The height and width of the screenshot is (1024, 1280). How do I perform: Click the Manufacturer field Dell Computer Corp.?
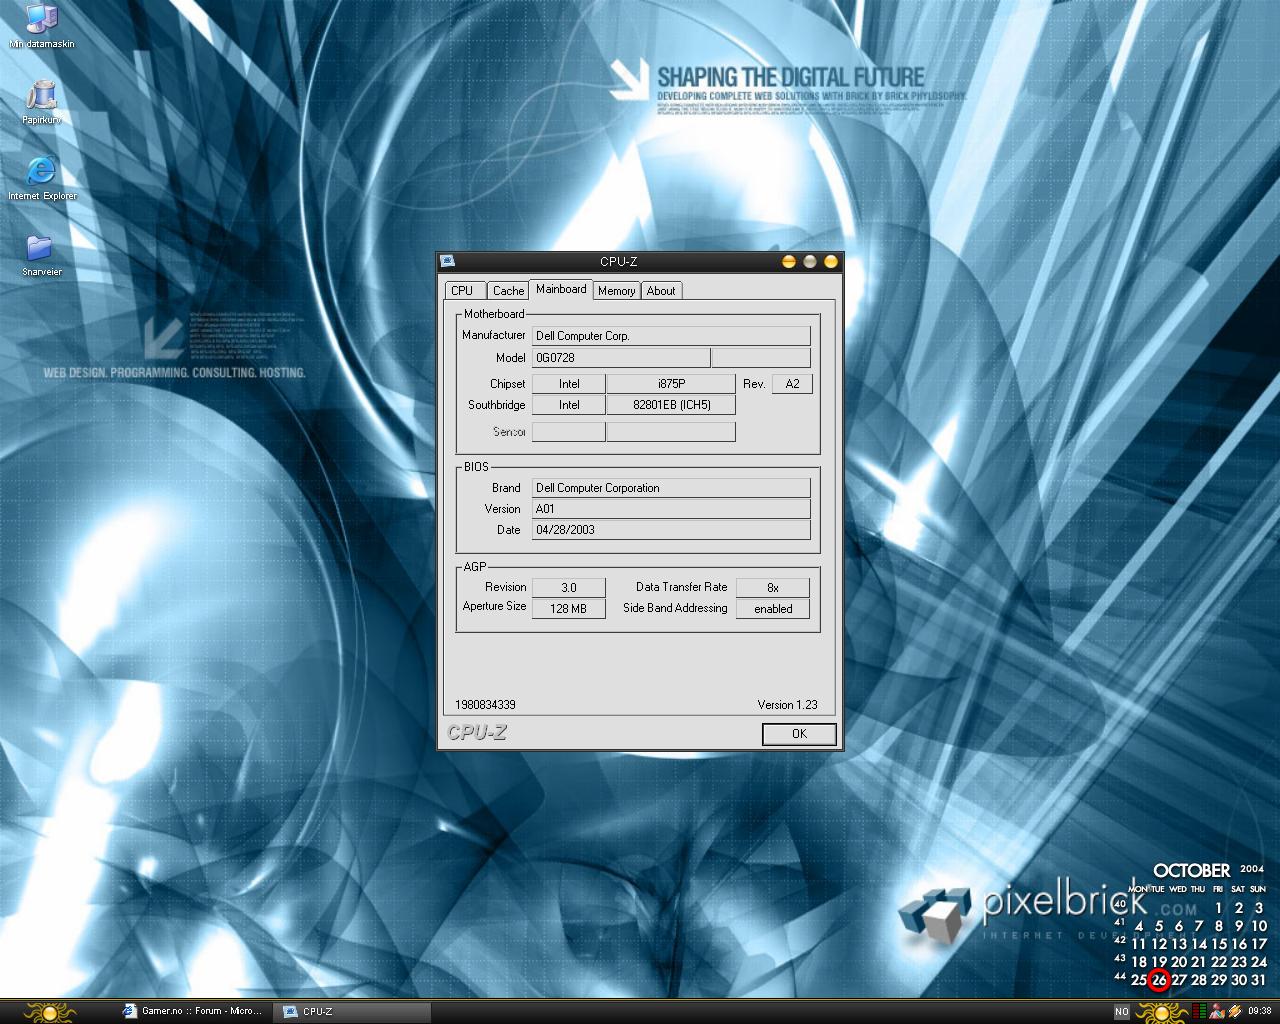pos(671,336)
